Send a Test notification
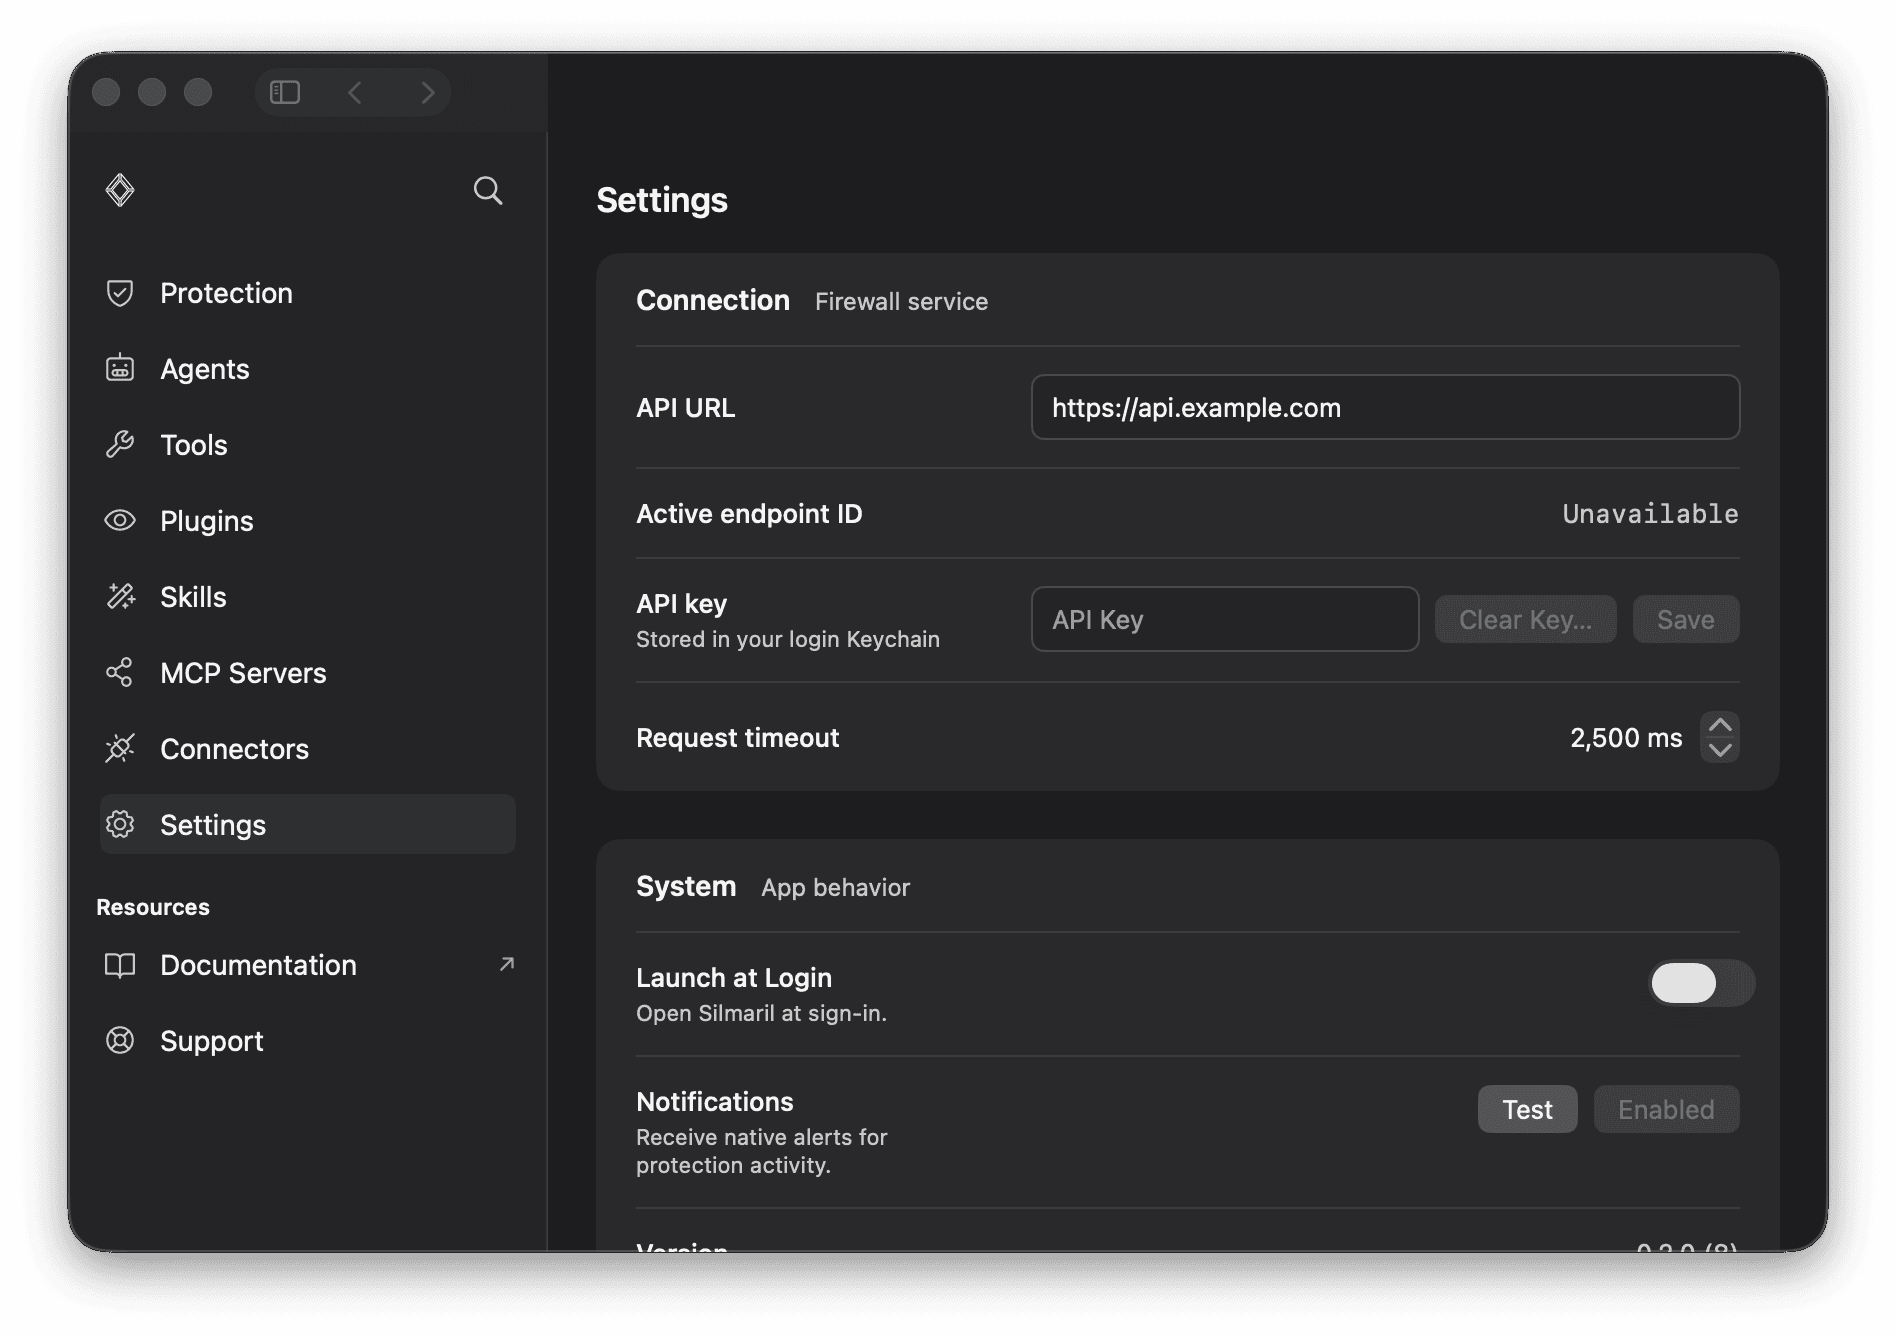The width and height of the screenshot is (1896, 1336). pyautogui.click(x=1527, y=1109)
